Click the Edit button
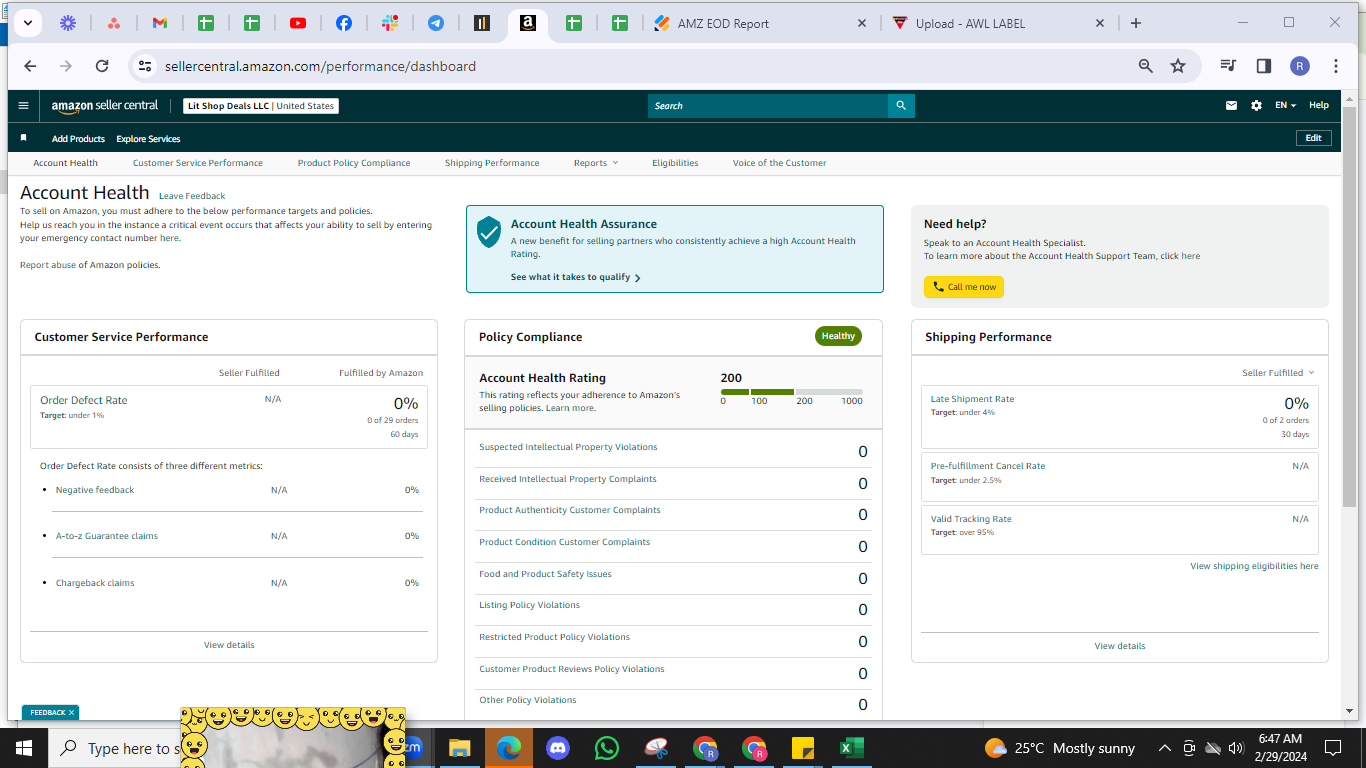 [x=1313, y=138]
